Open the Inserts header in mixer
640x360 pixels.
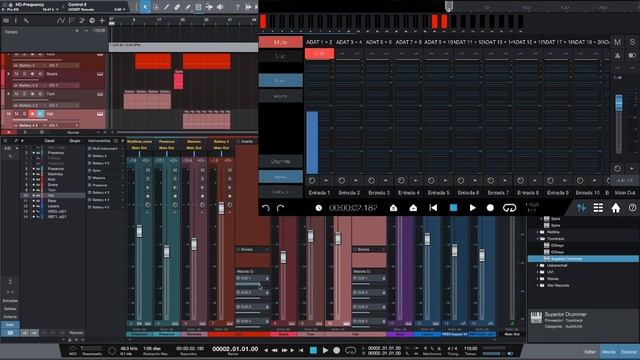click(247, 141)
